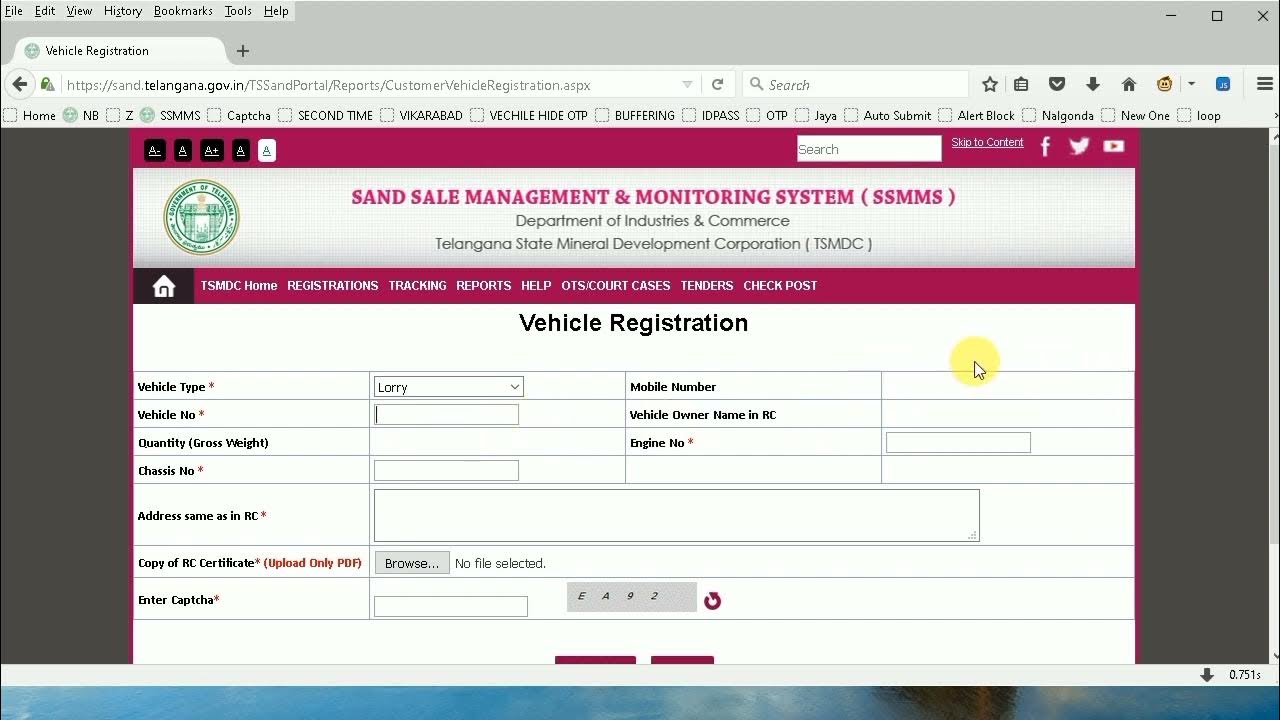Open the SSMMS bookmark
The height and width of the screenshot is (720, 1280).
click(x=171, y=116)
